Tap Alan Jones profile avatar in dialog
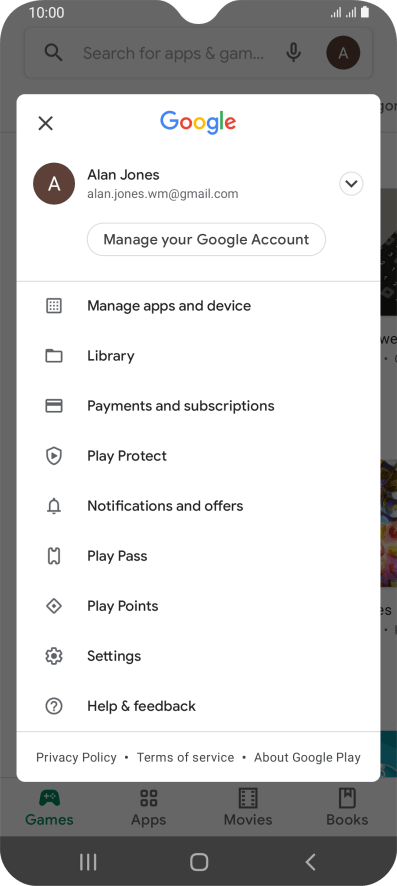The image size is (397, 886). pyautogui.click(x=54, y=184)
